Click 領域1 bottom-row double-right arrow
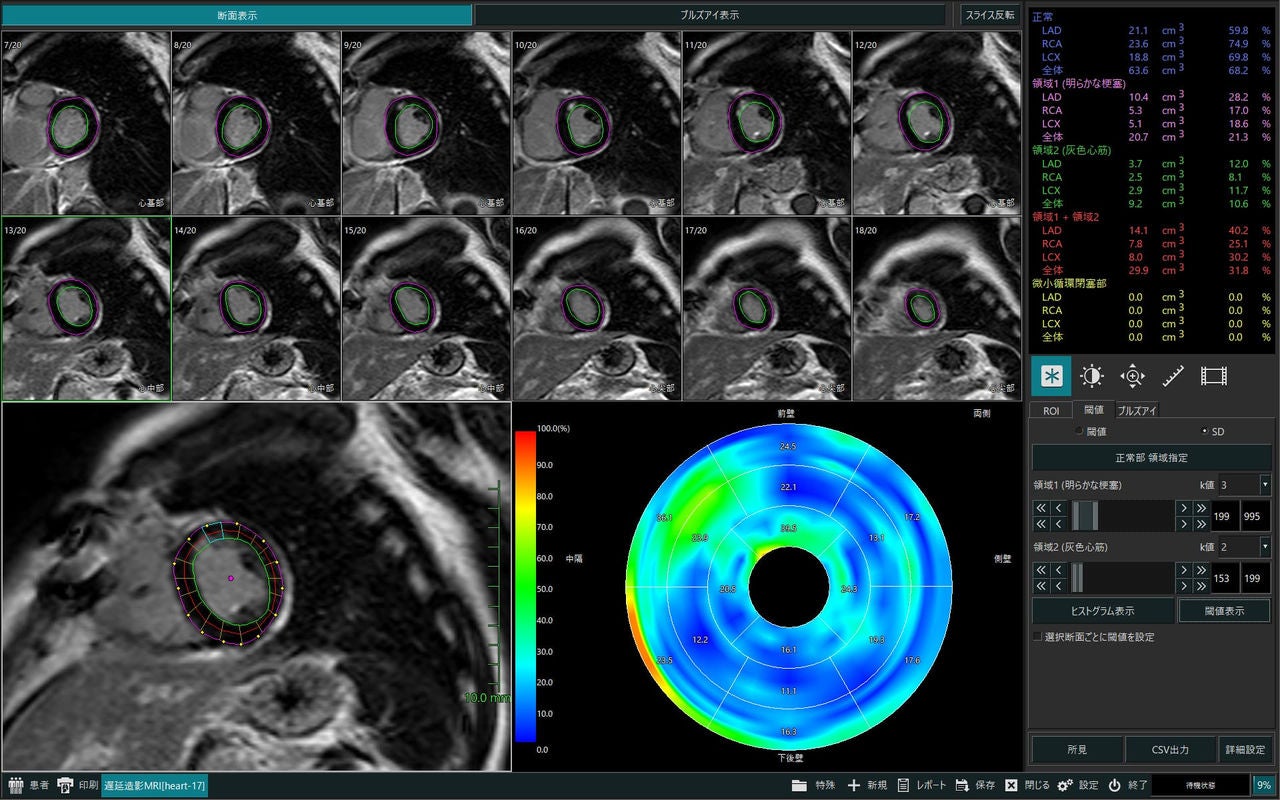The width and height of the screenshot is (1280, 800). click(1201, 524)
